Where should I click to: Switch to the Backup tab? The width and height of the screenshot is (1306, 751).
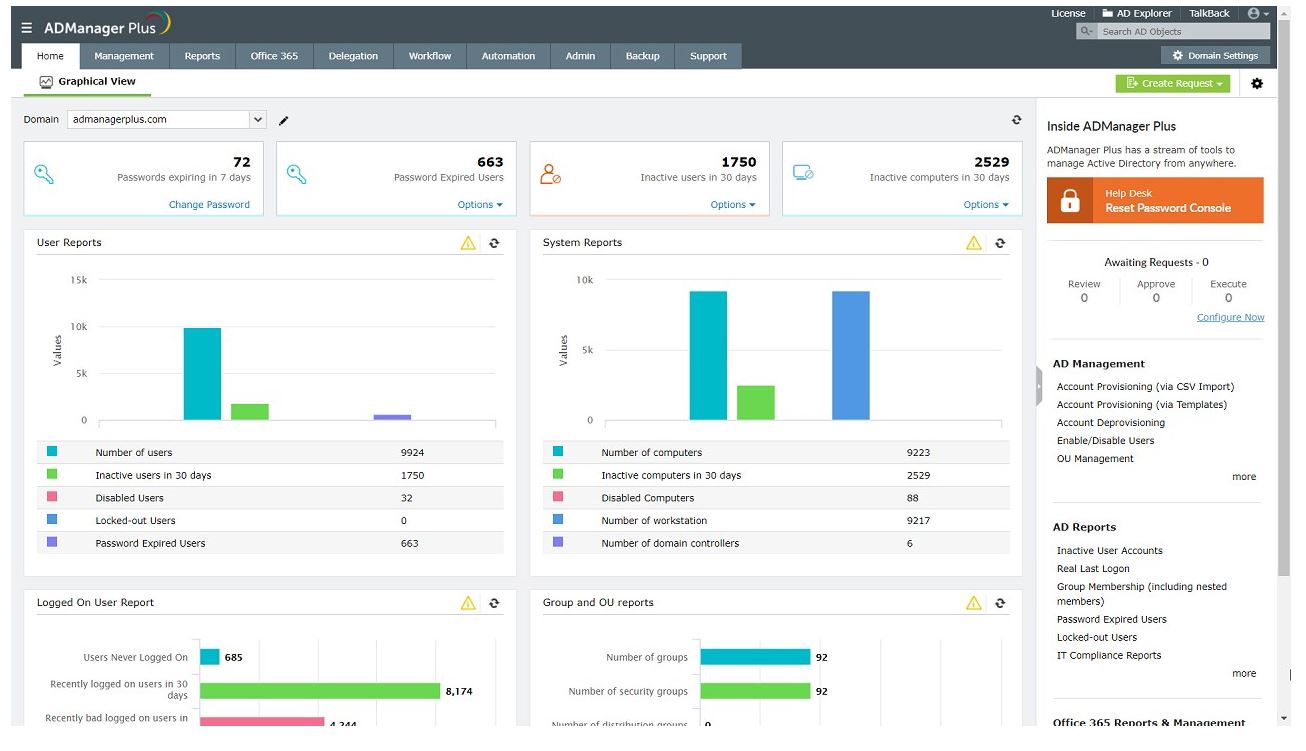(x=642, y=56)
